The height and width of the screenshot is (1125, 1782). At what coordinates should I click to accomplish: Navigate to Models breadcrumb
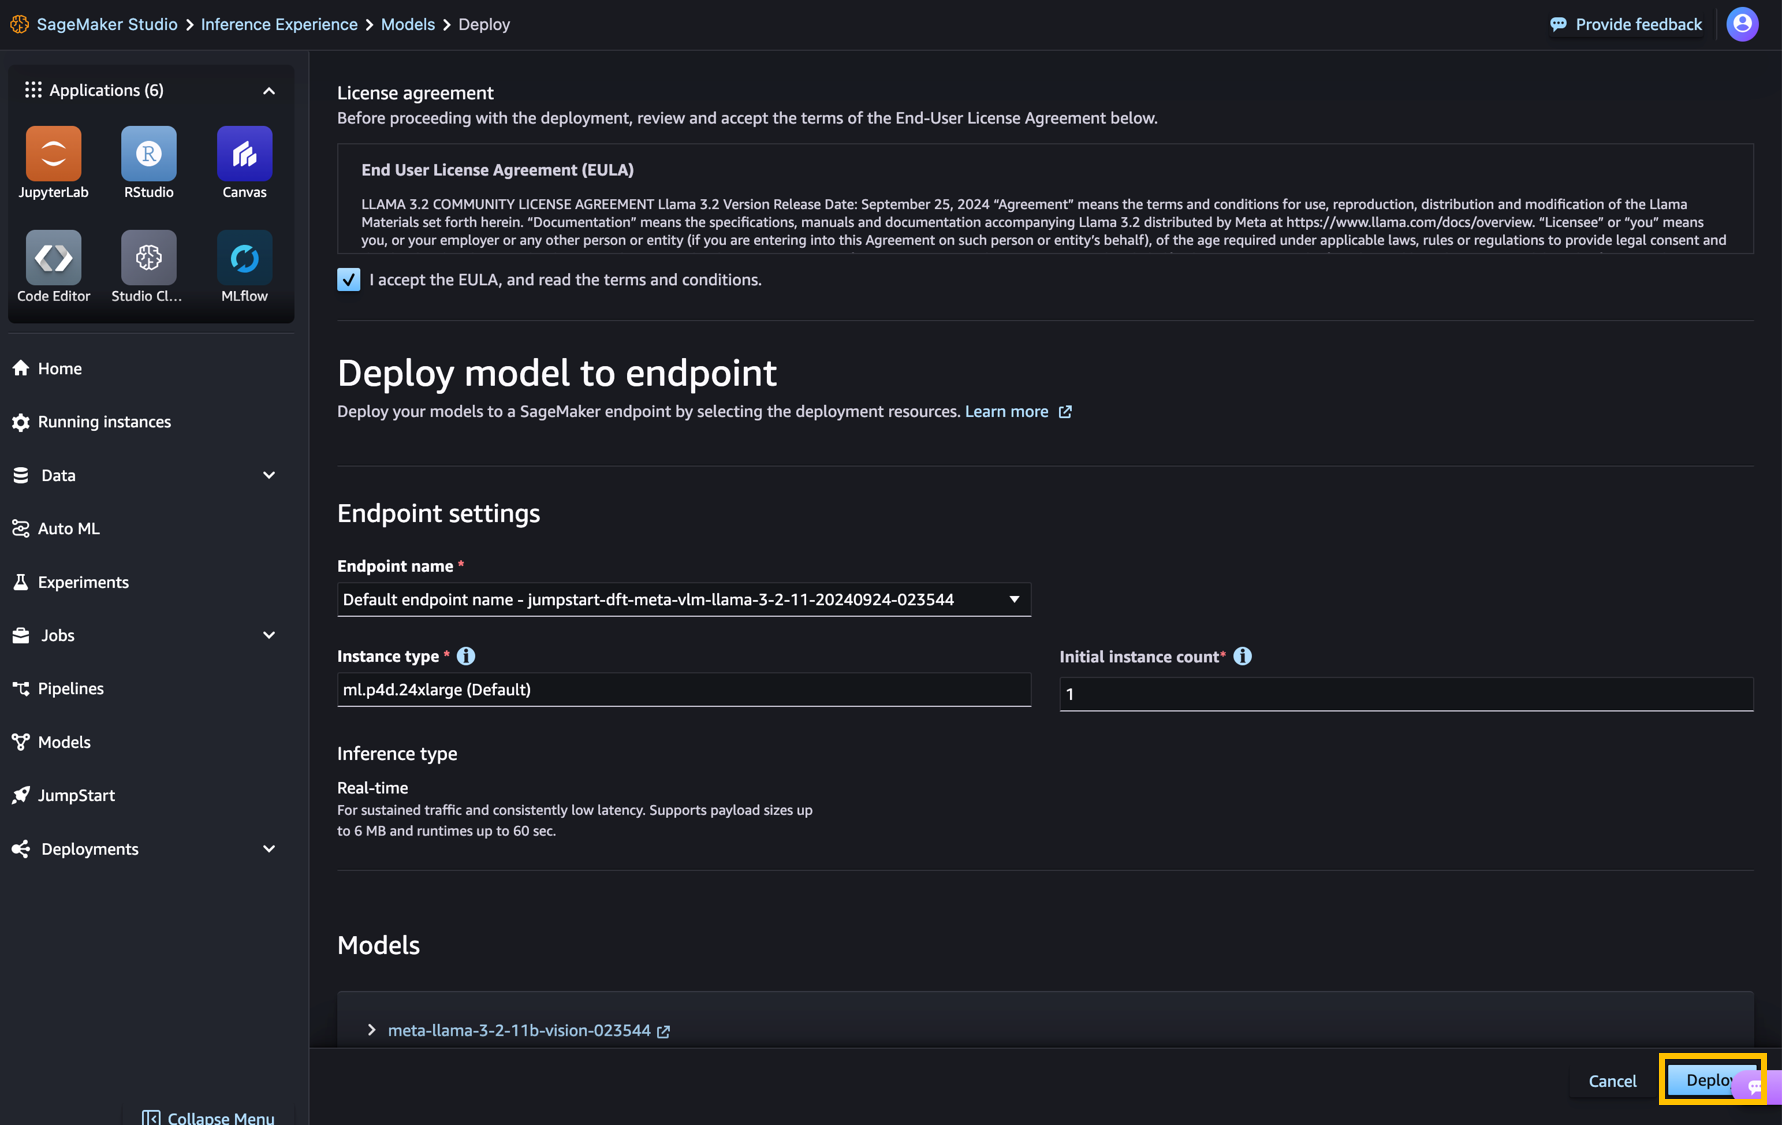pyautogui.click(x=408, y=24)
